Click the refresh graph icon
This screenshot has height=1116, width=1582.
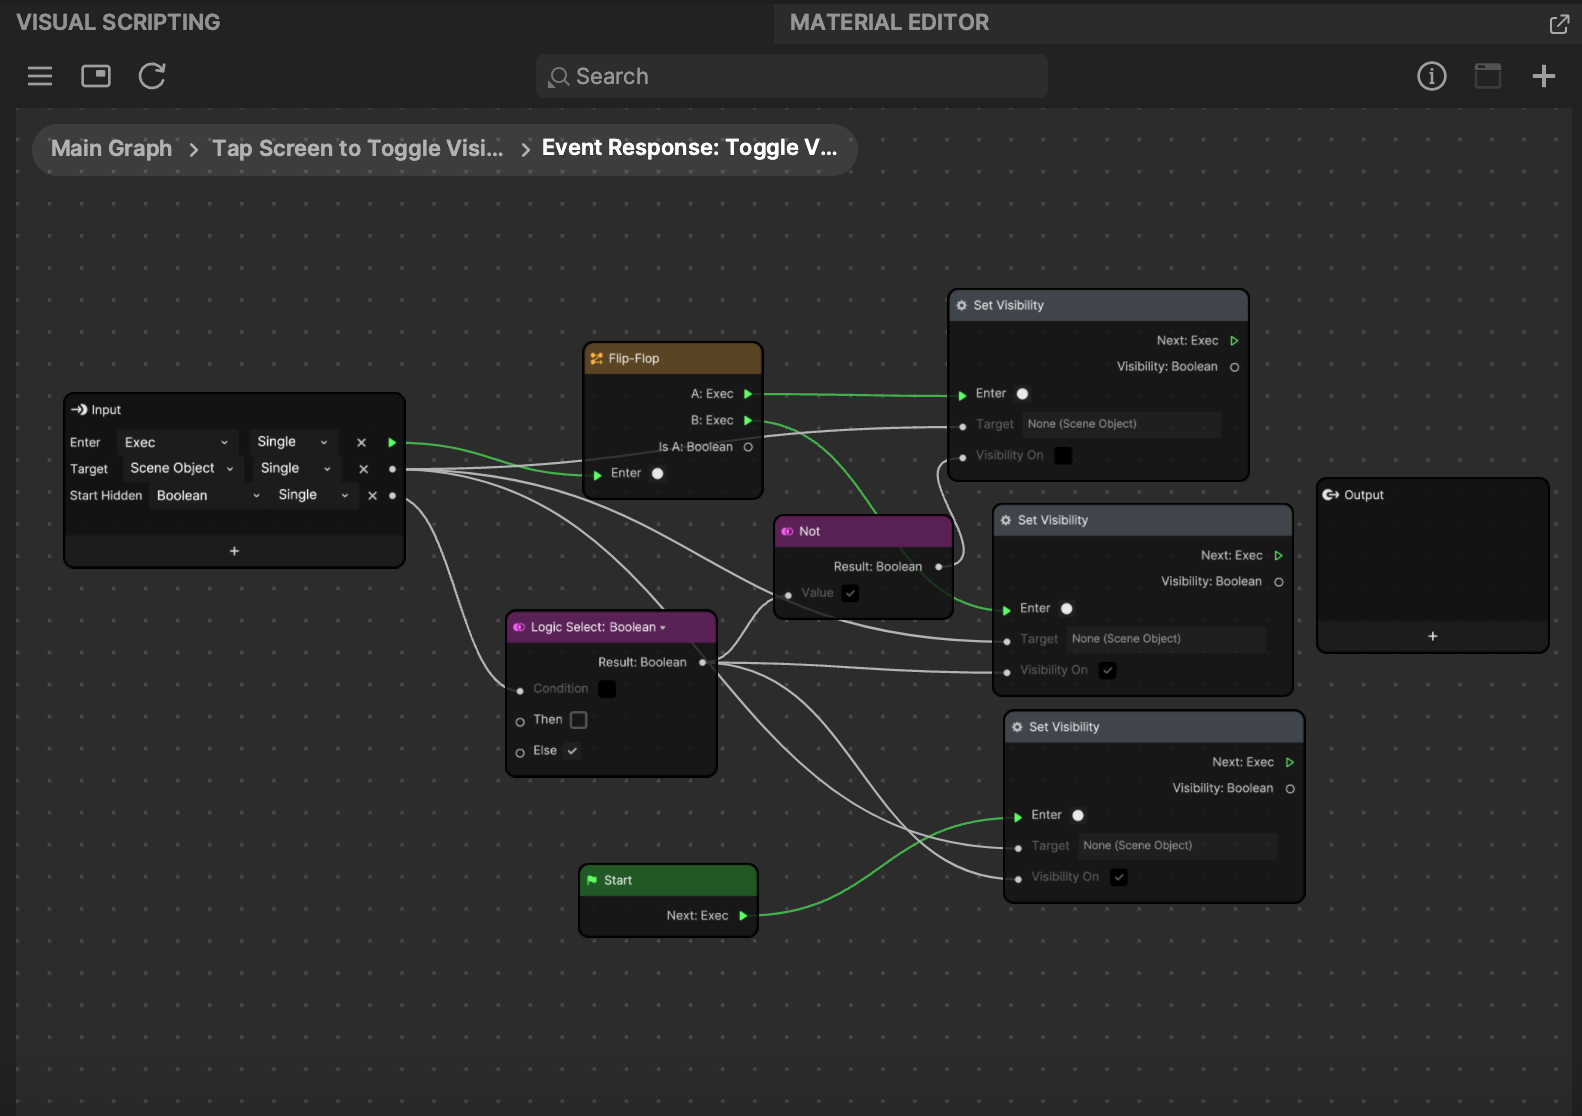(152, 76)
